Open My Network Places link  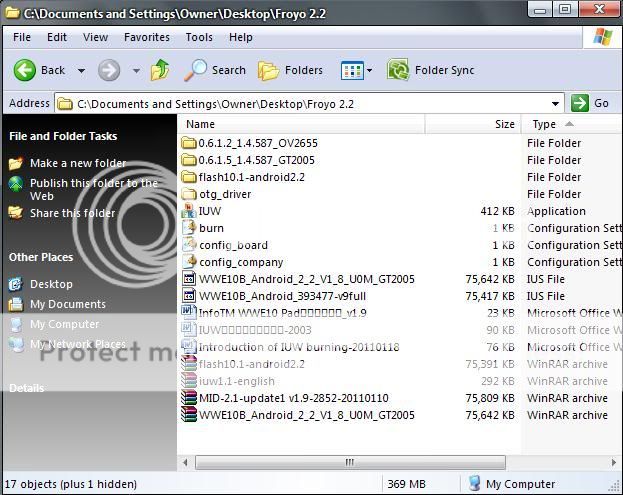[x=78, y=344]
